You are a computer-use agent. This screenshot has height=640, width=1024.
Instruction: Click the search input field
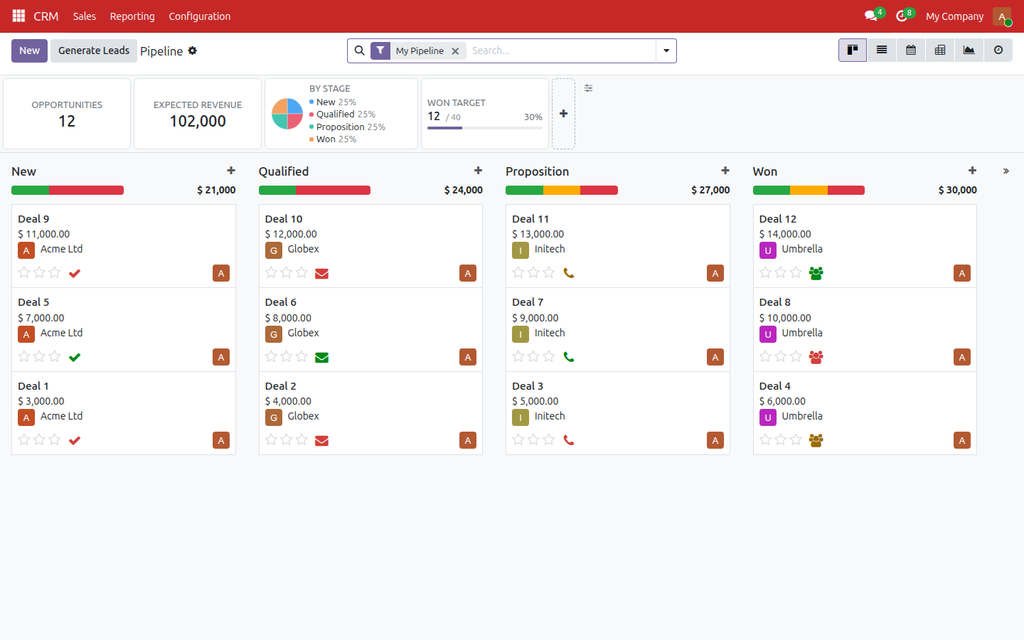(560, 50)
